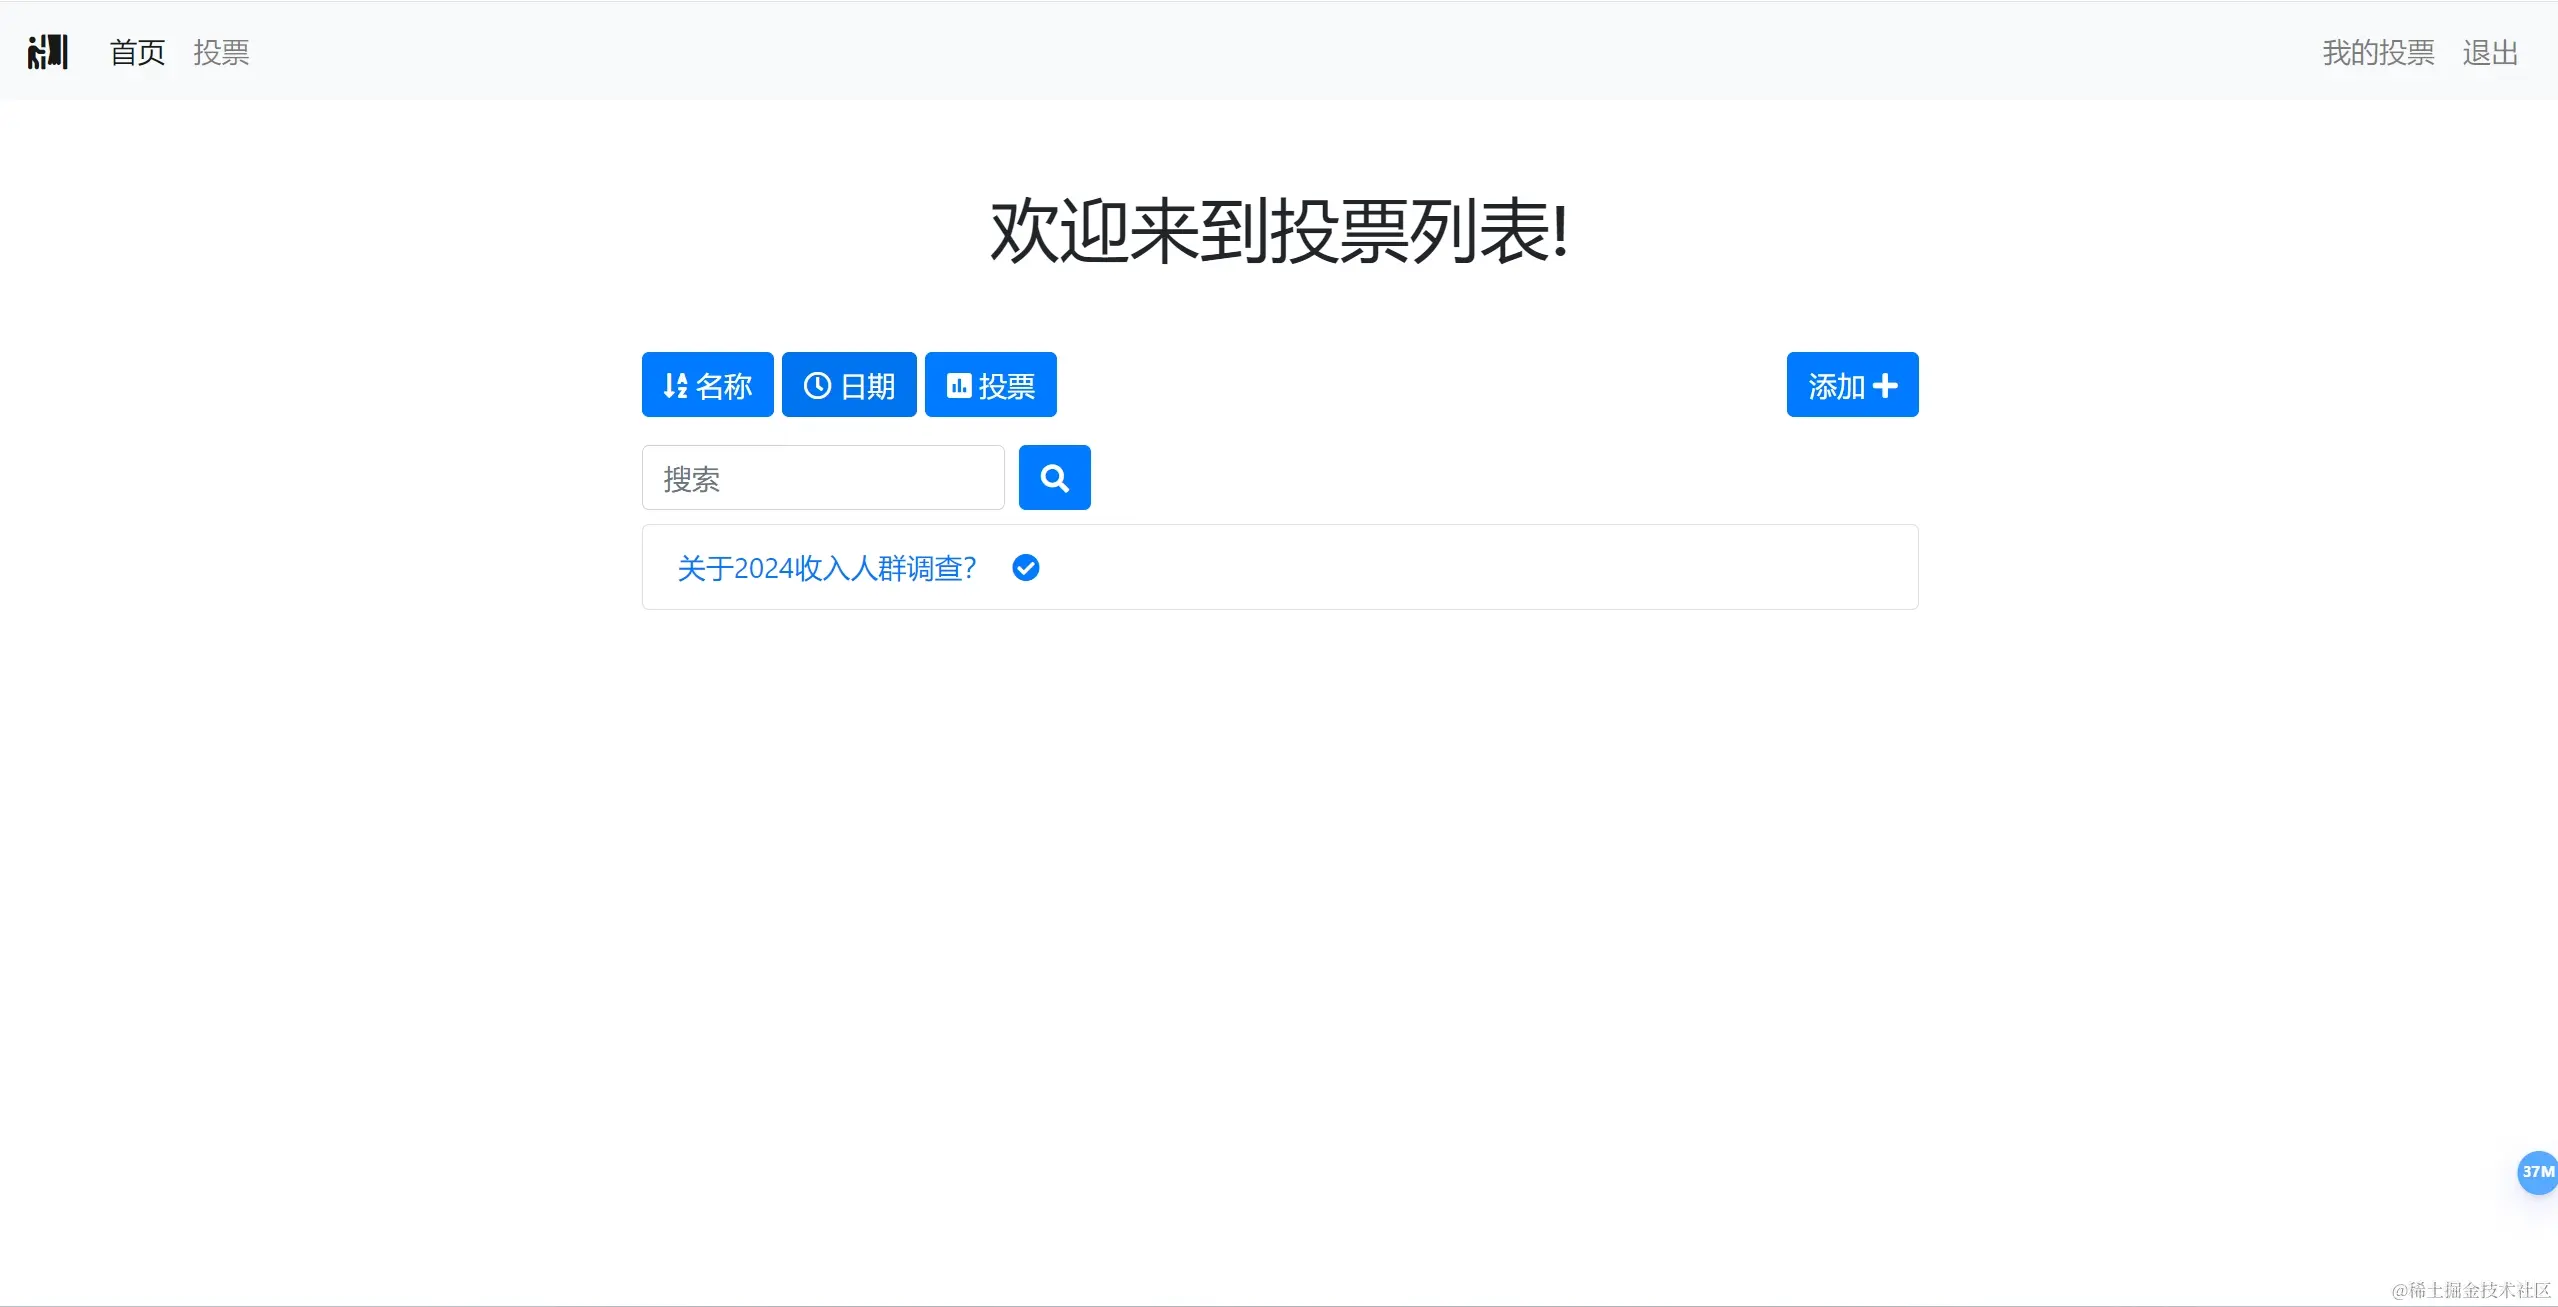Log out via 退出 link
2558x1307 pixels.
2489,52
